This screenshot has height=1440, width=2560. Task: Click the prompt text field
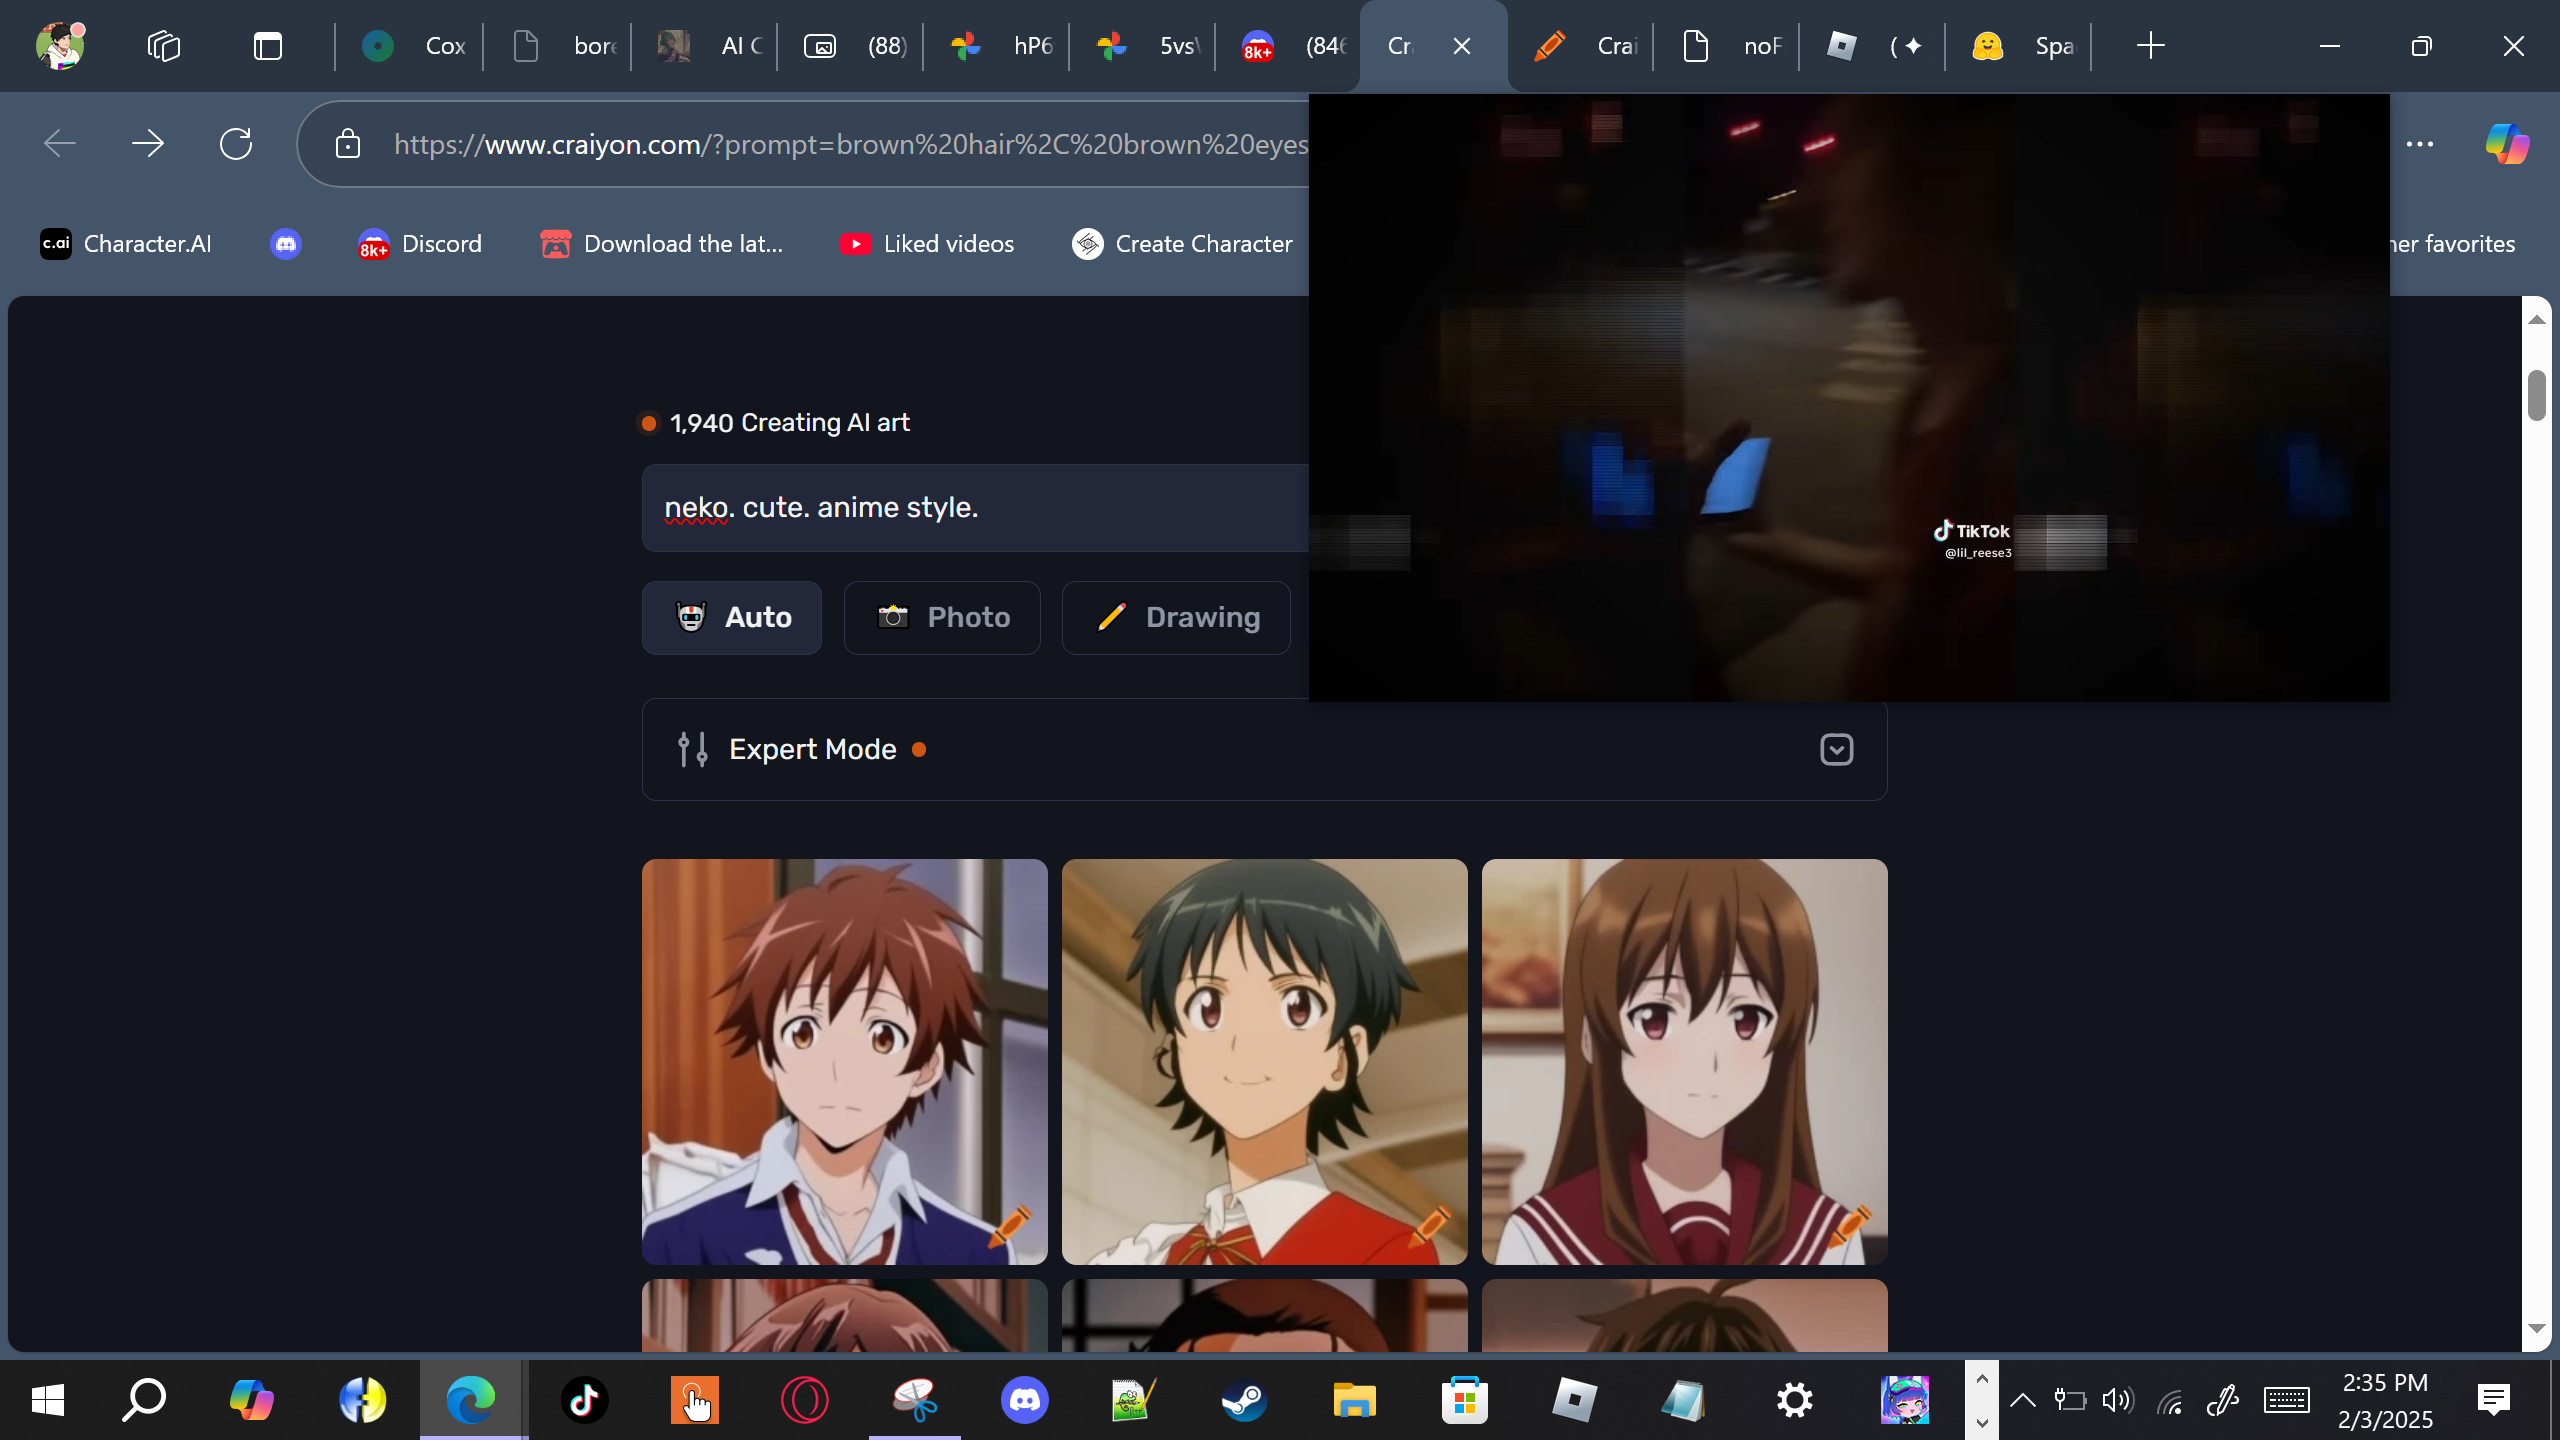[975, 508]
